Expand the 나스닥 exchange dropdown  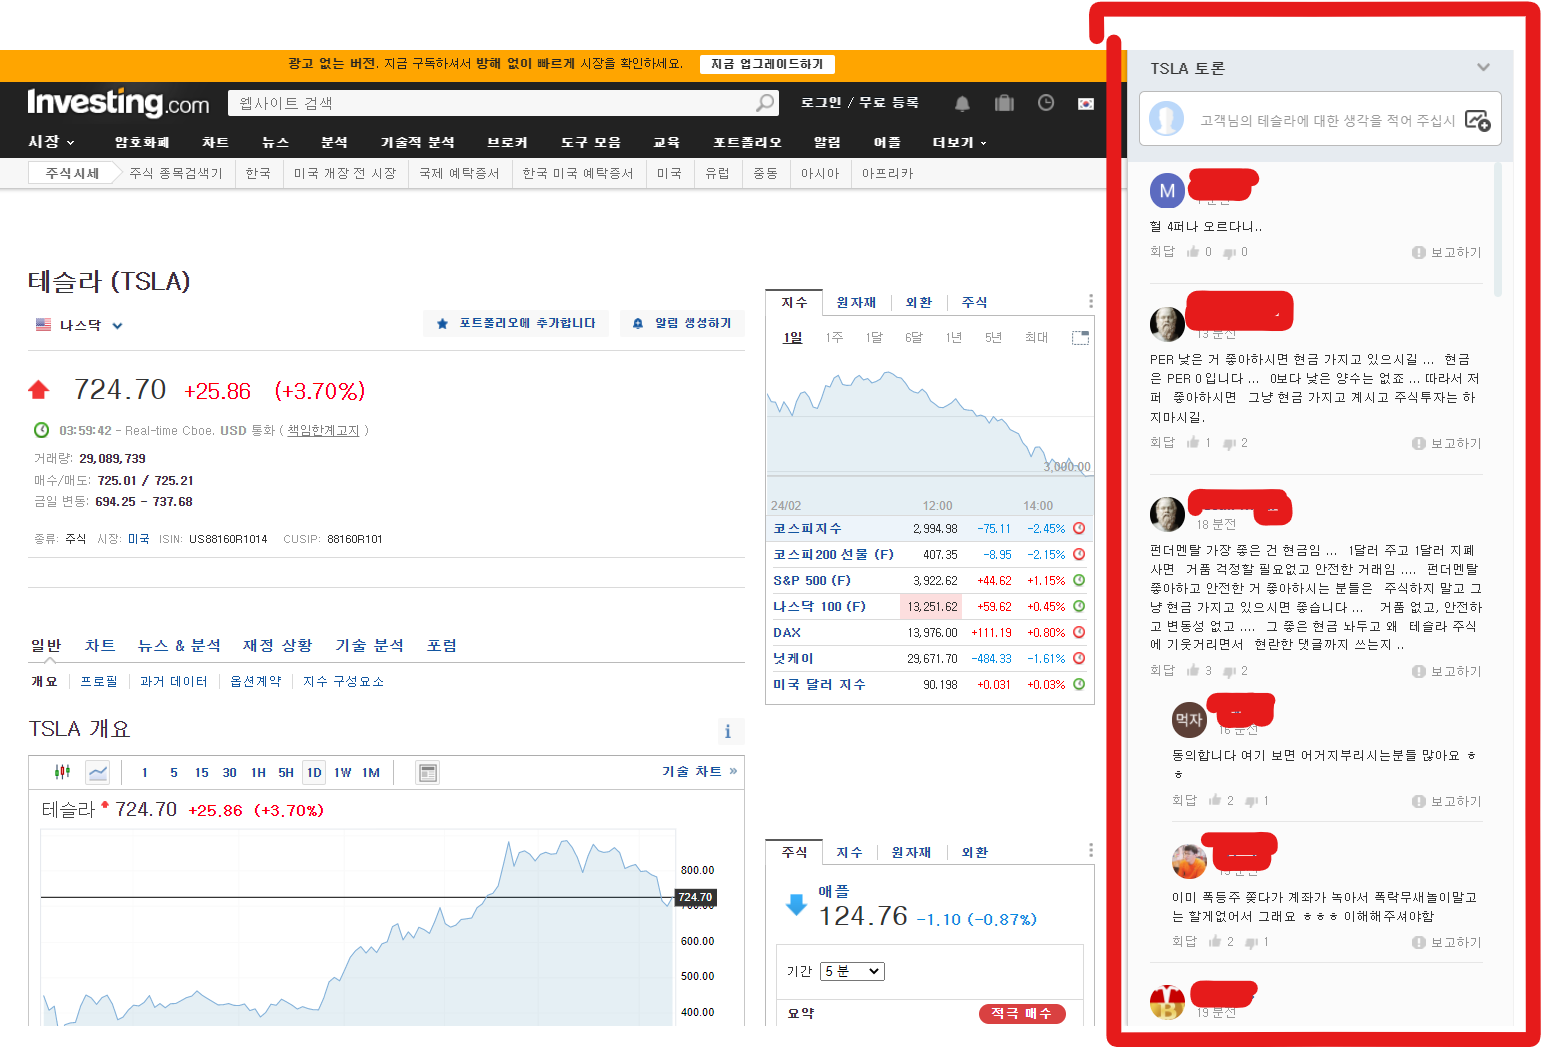point(79,325)
